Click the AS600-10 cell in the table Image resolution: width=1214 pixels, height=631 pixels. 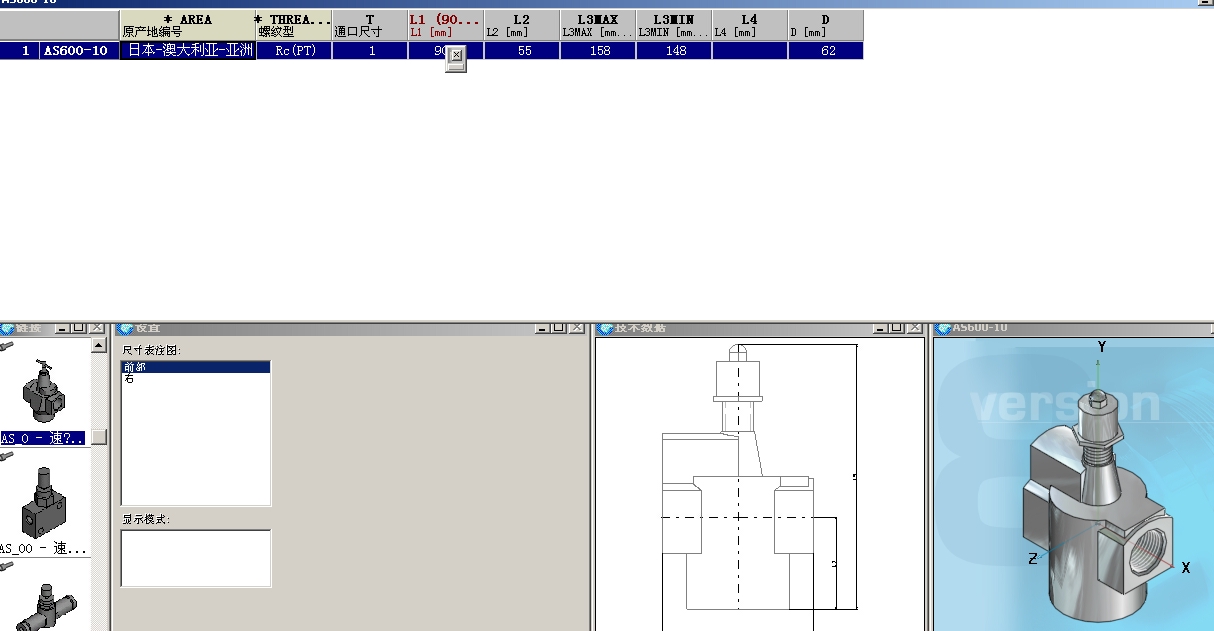point(79,51)
